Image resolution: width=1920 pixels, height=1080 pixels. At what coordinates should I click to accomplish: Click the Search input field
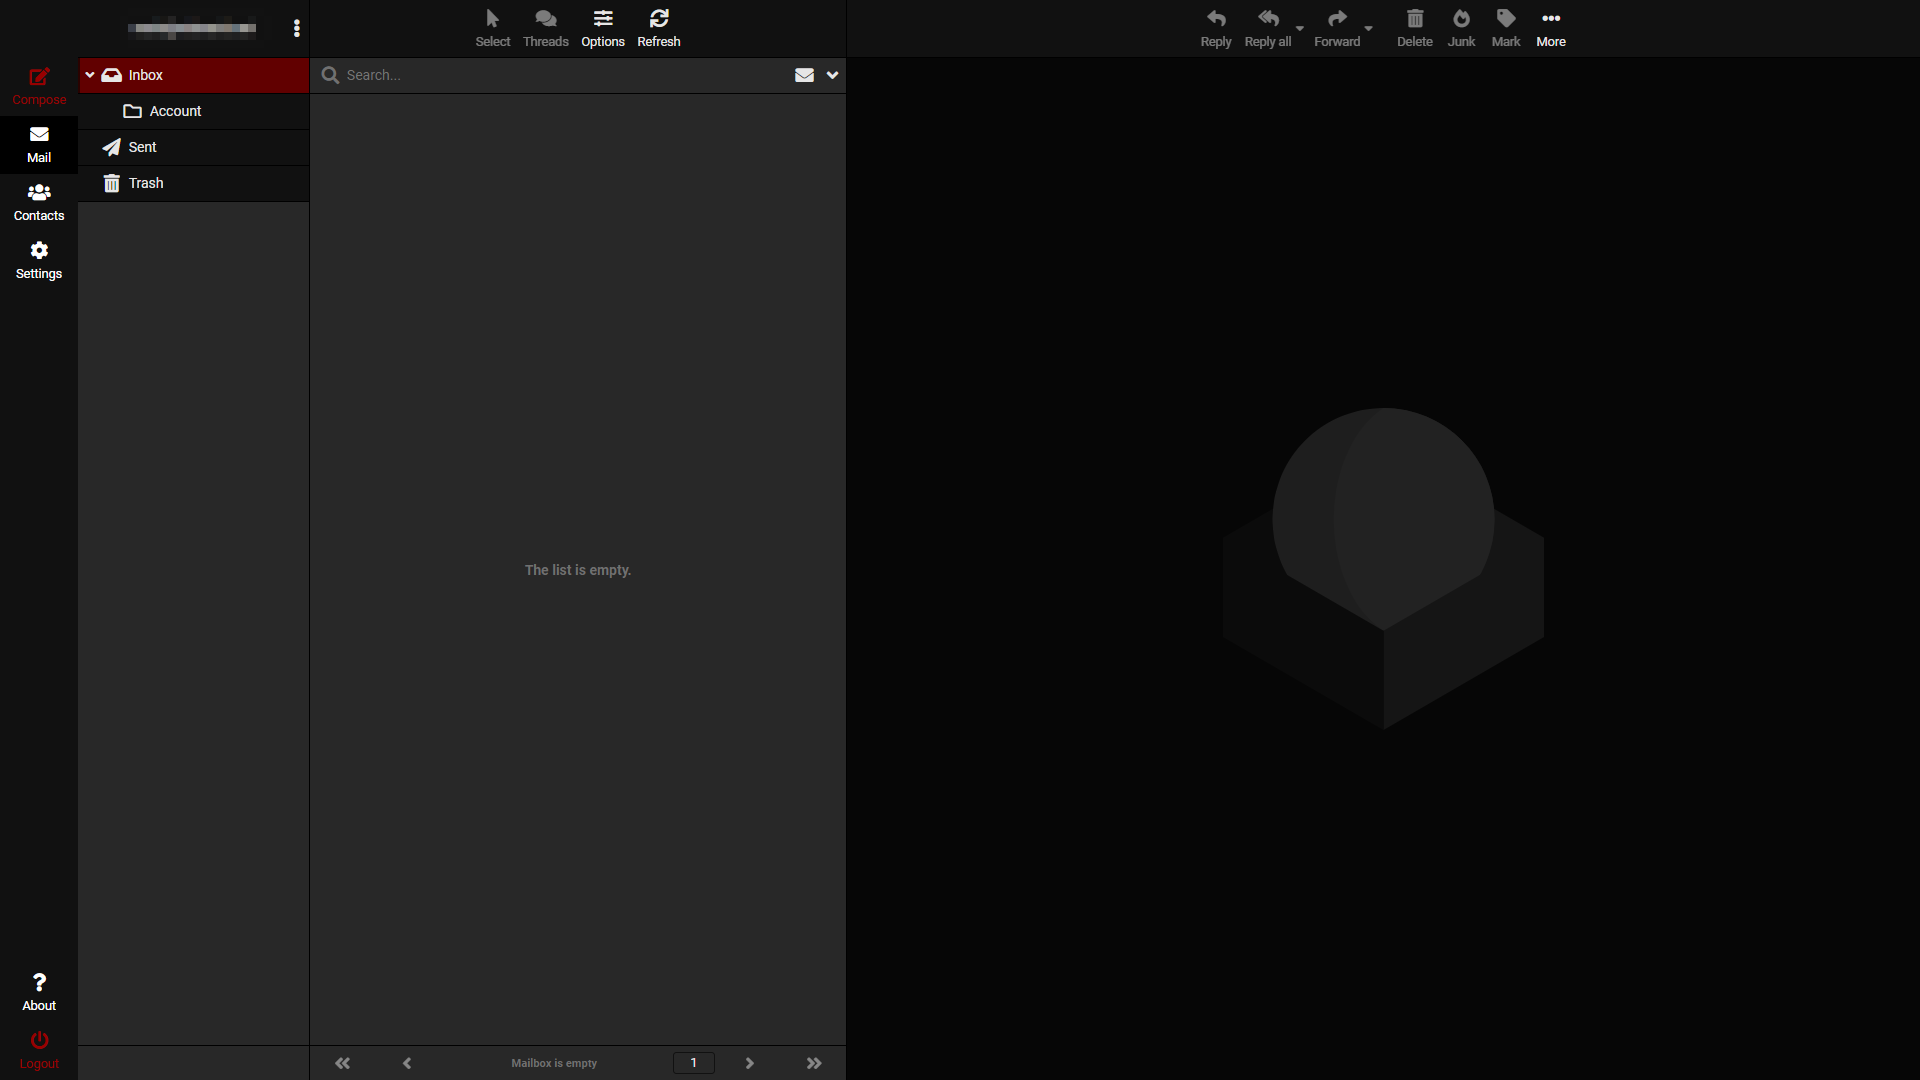tap(560, 75)
